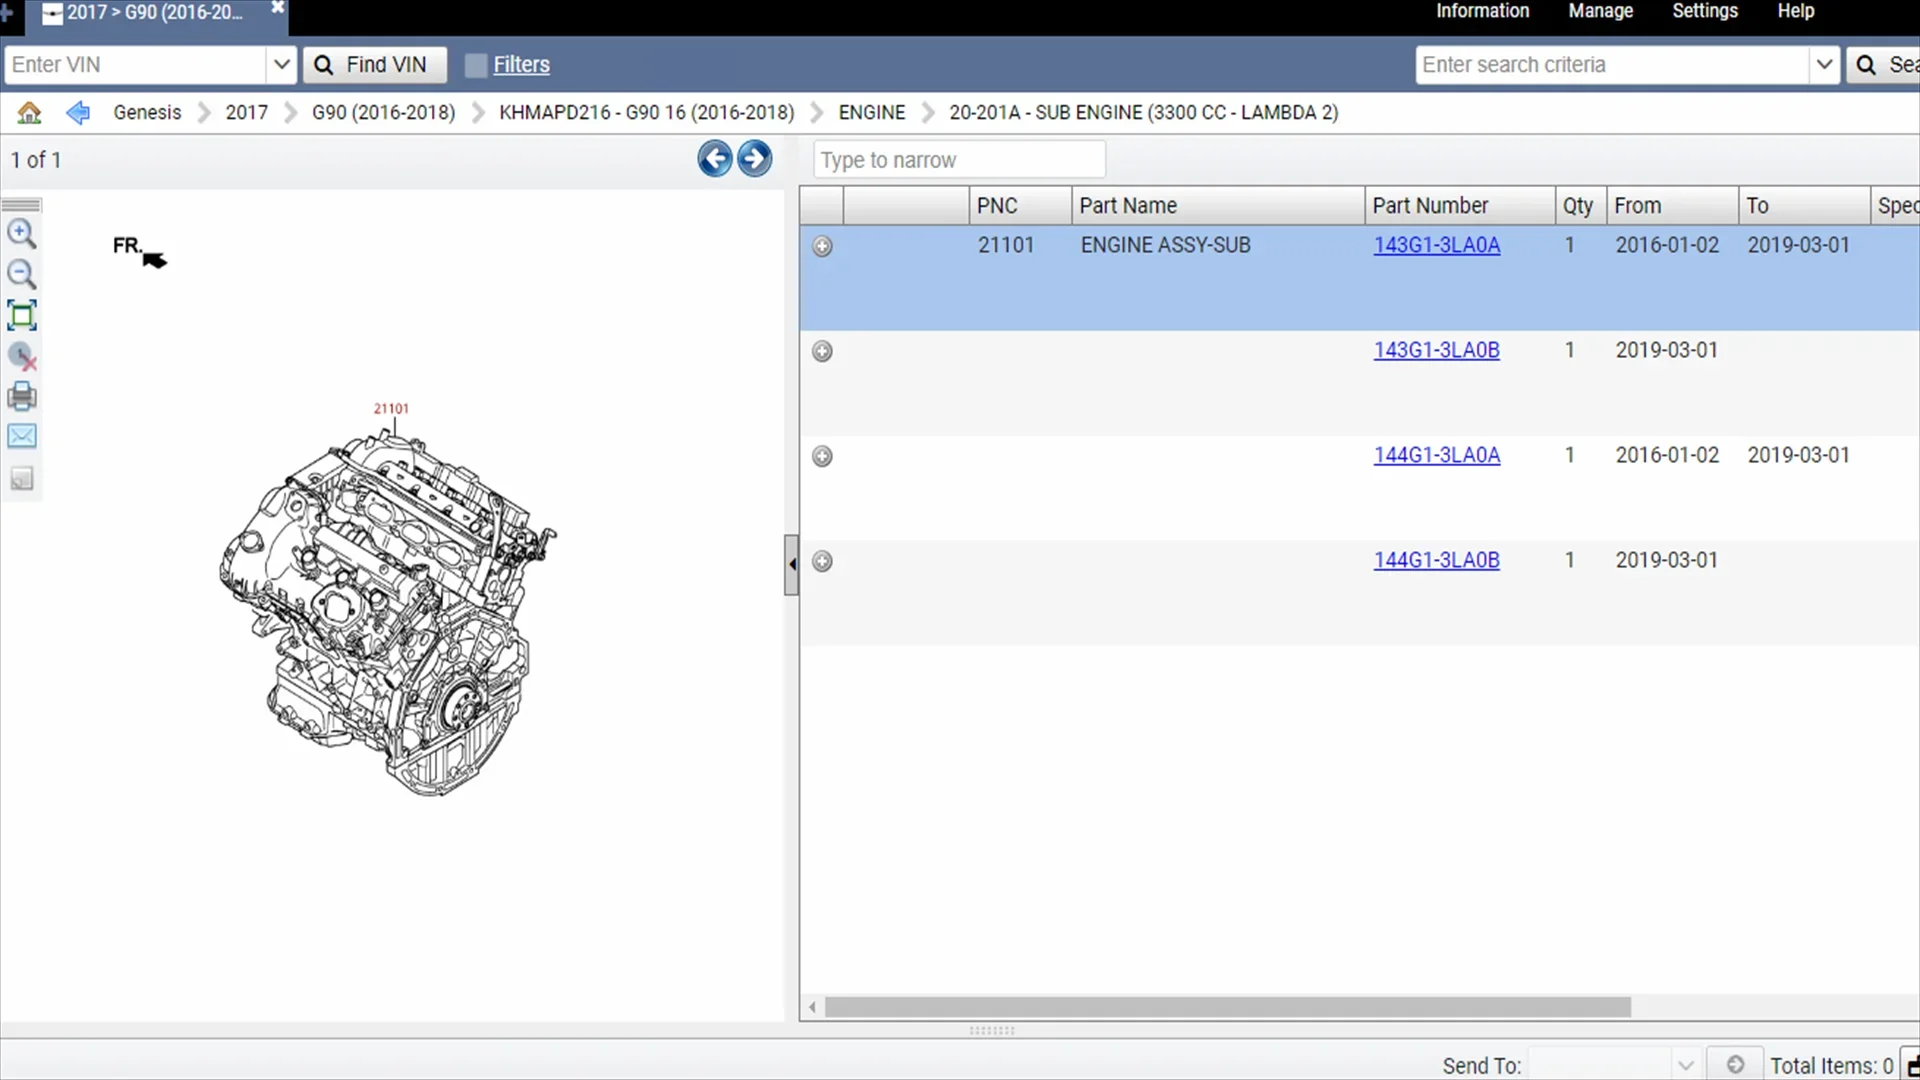Click the new tab plus at top left
Viewport: 1920px width, 1080px height.
pos(6,12)
